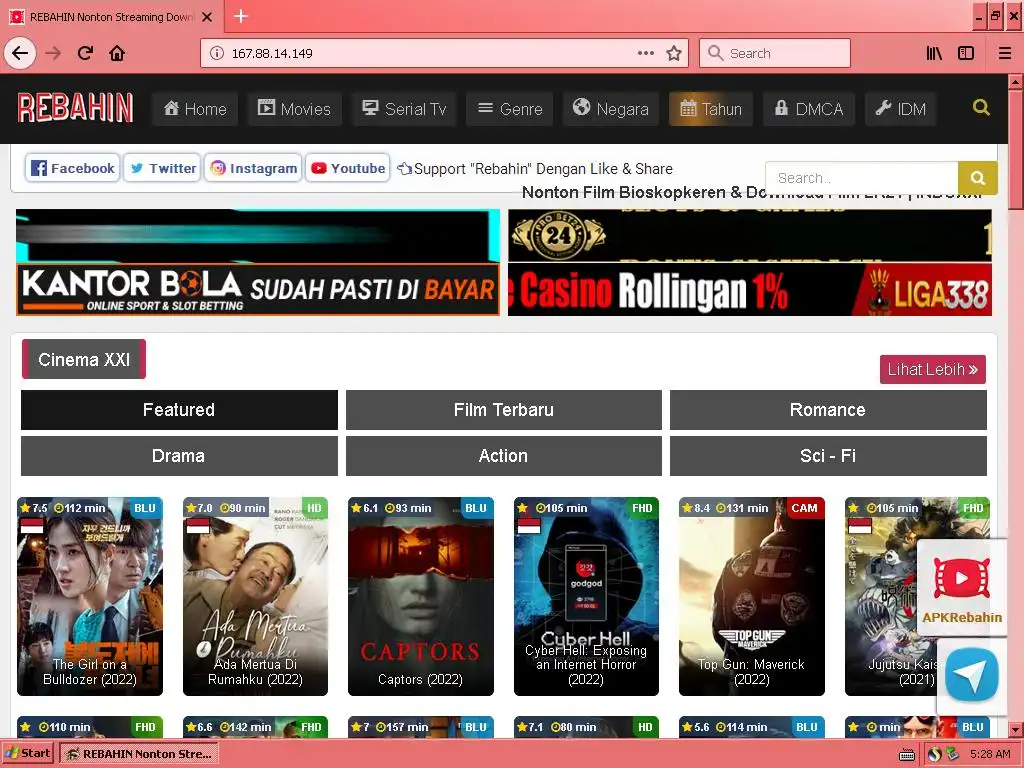This screenshot has height=768, width=1024.
Task: Click the browser Back arrow button
Action: tap(20, 53)
